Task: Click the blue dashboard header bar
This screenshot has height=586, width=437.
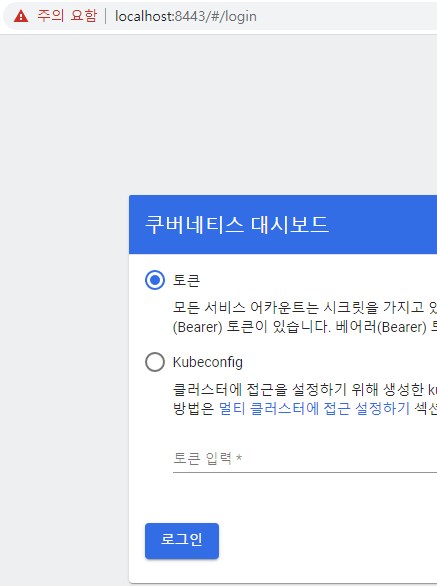Action: (283, 224)
